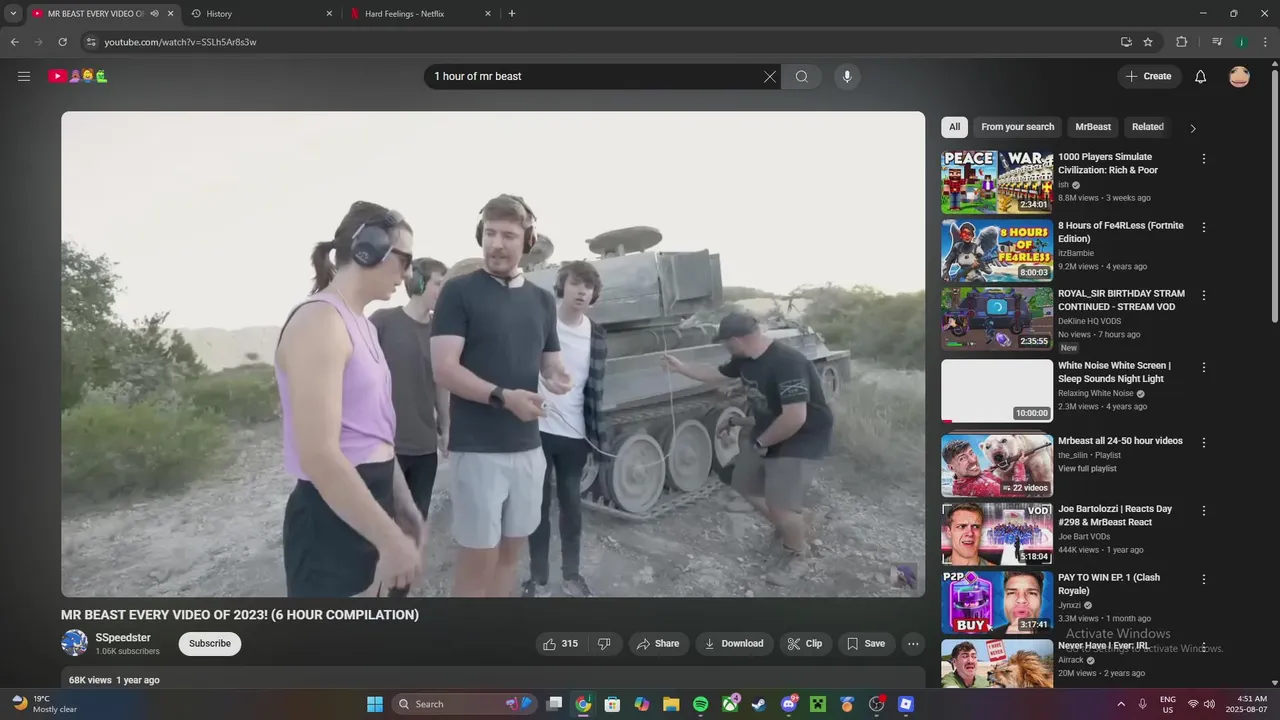Image resolution: width=1280 pixels, height=720 pixels.
Task: Open White Noise White Screen thumbnail
Action: point(997,391)
